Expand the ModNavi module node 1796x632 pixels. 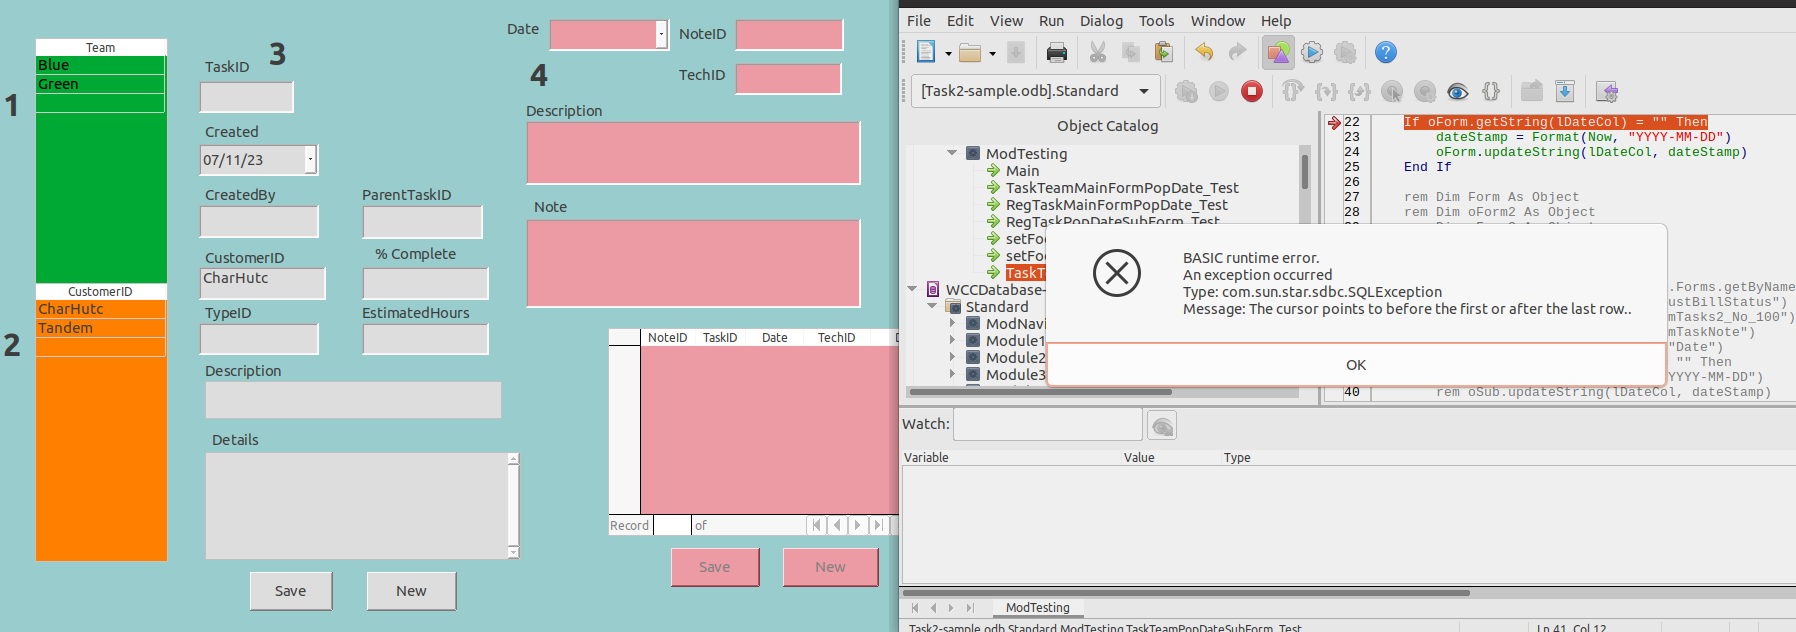click(x=952, y=323)
